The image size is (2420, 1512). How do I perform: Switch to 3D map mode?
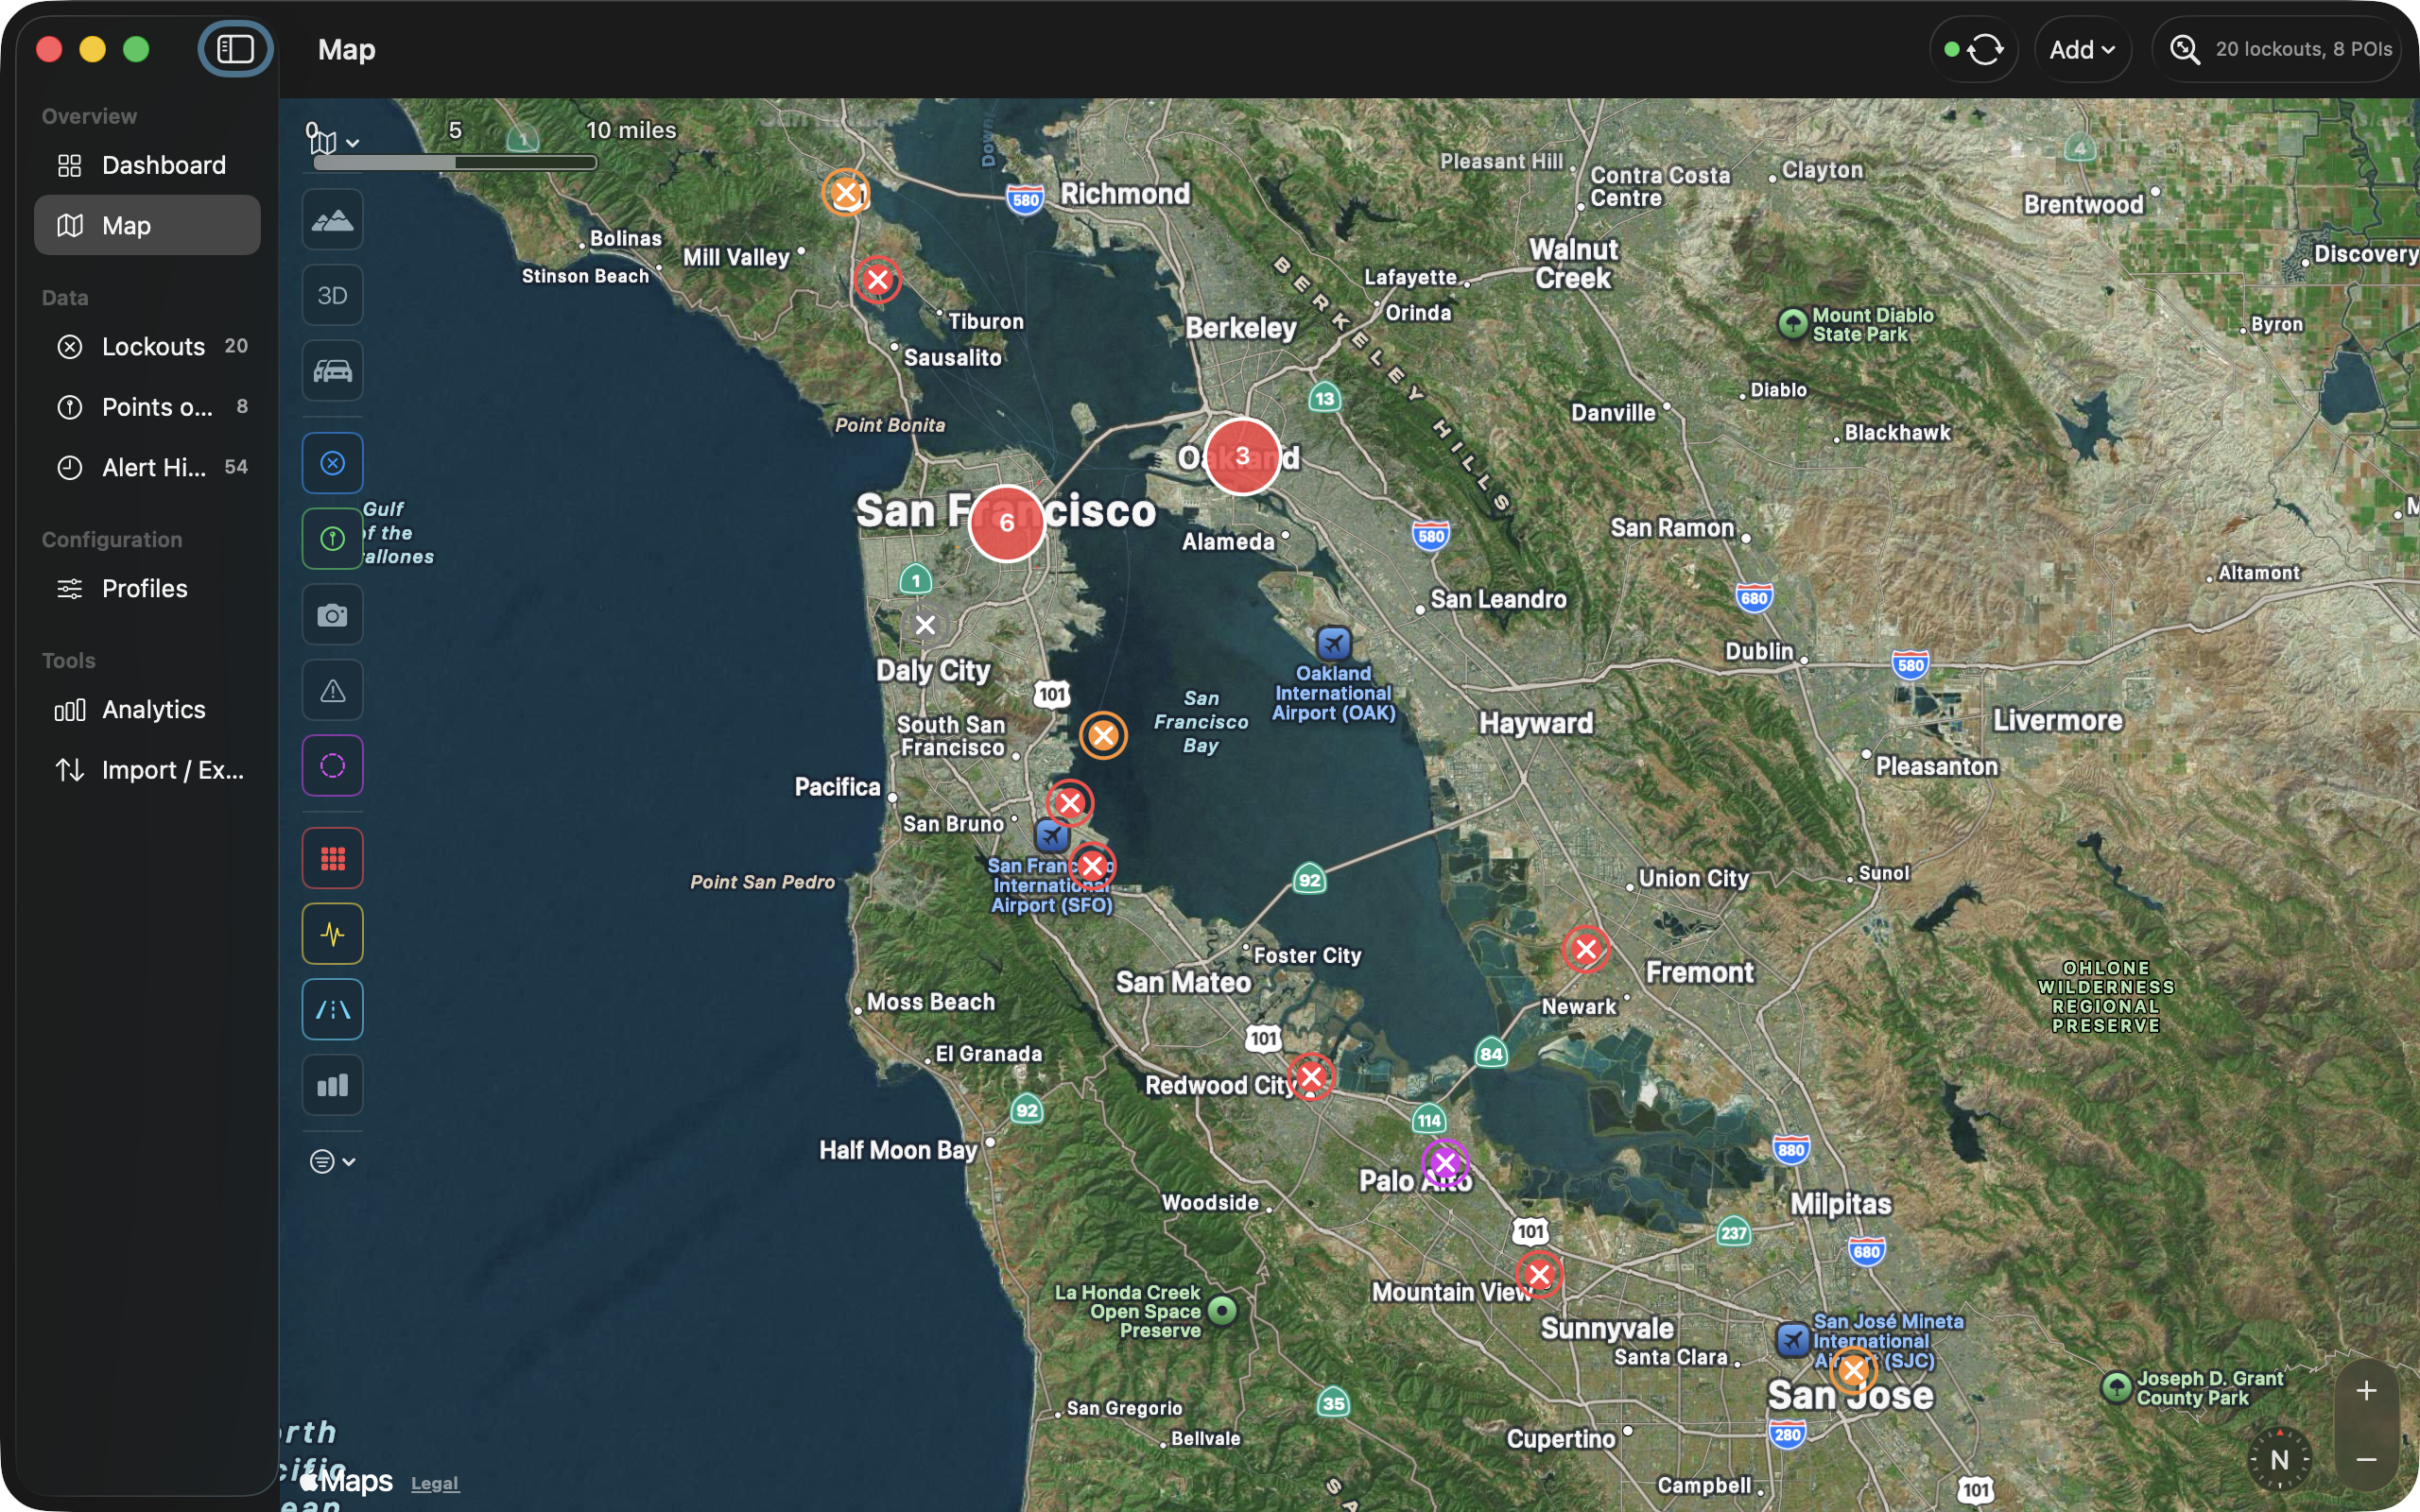click(x=333, y=295)
